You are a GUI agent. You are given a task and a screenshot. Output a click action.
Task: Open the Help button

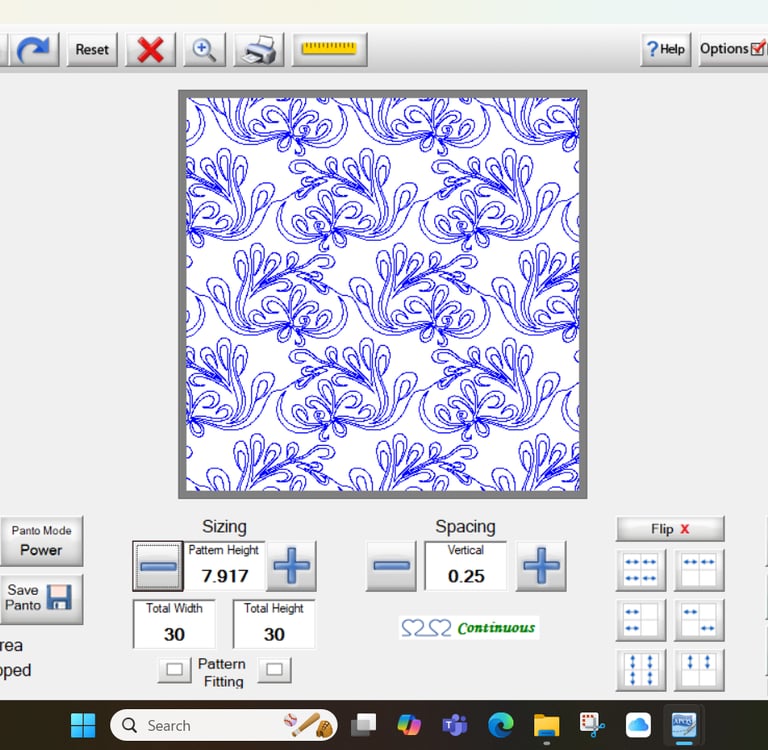click(x=665, y=49)
